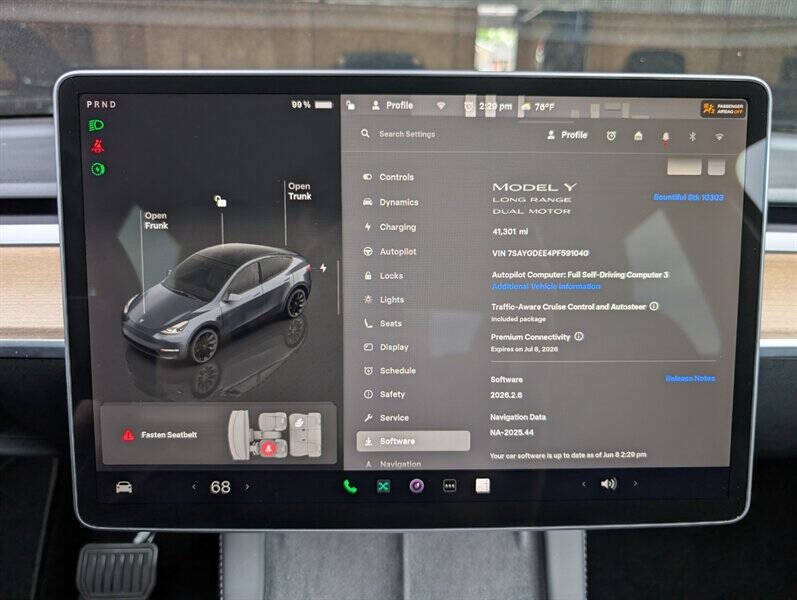
Task: Tap the 2:29 pm clock
Action: pos(495,106)
